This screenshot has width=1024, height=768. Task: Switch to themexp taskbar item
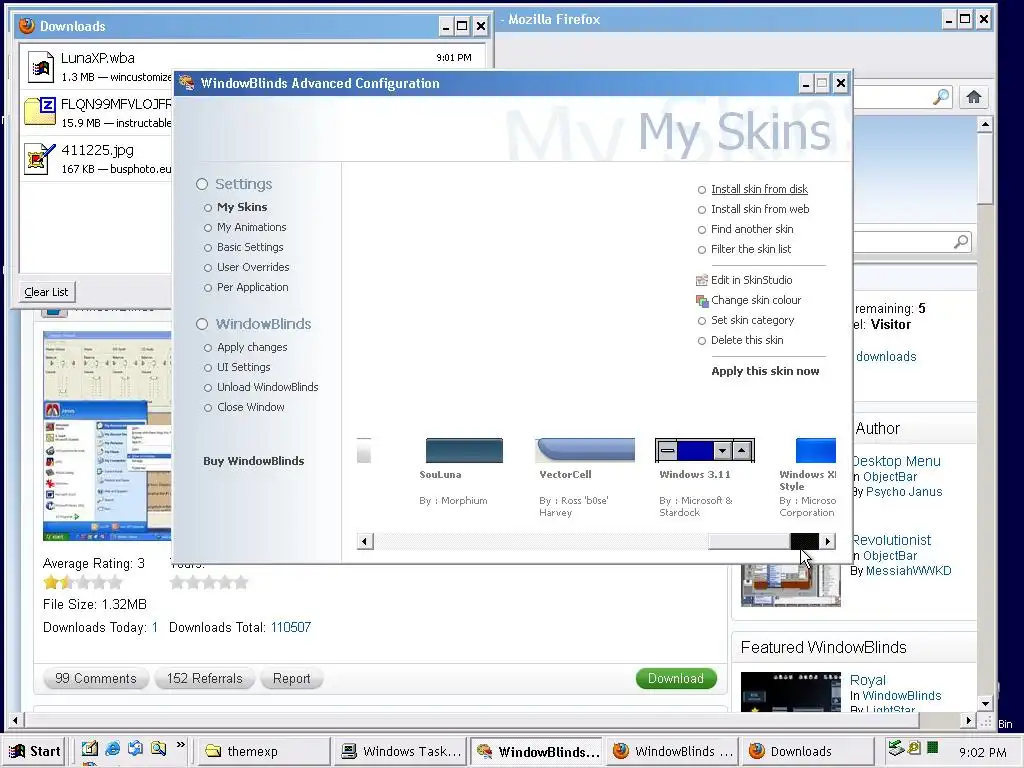(x=262, y=751)
